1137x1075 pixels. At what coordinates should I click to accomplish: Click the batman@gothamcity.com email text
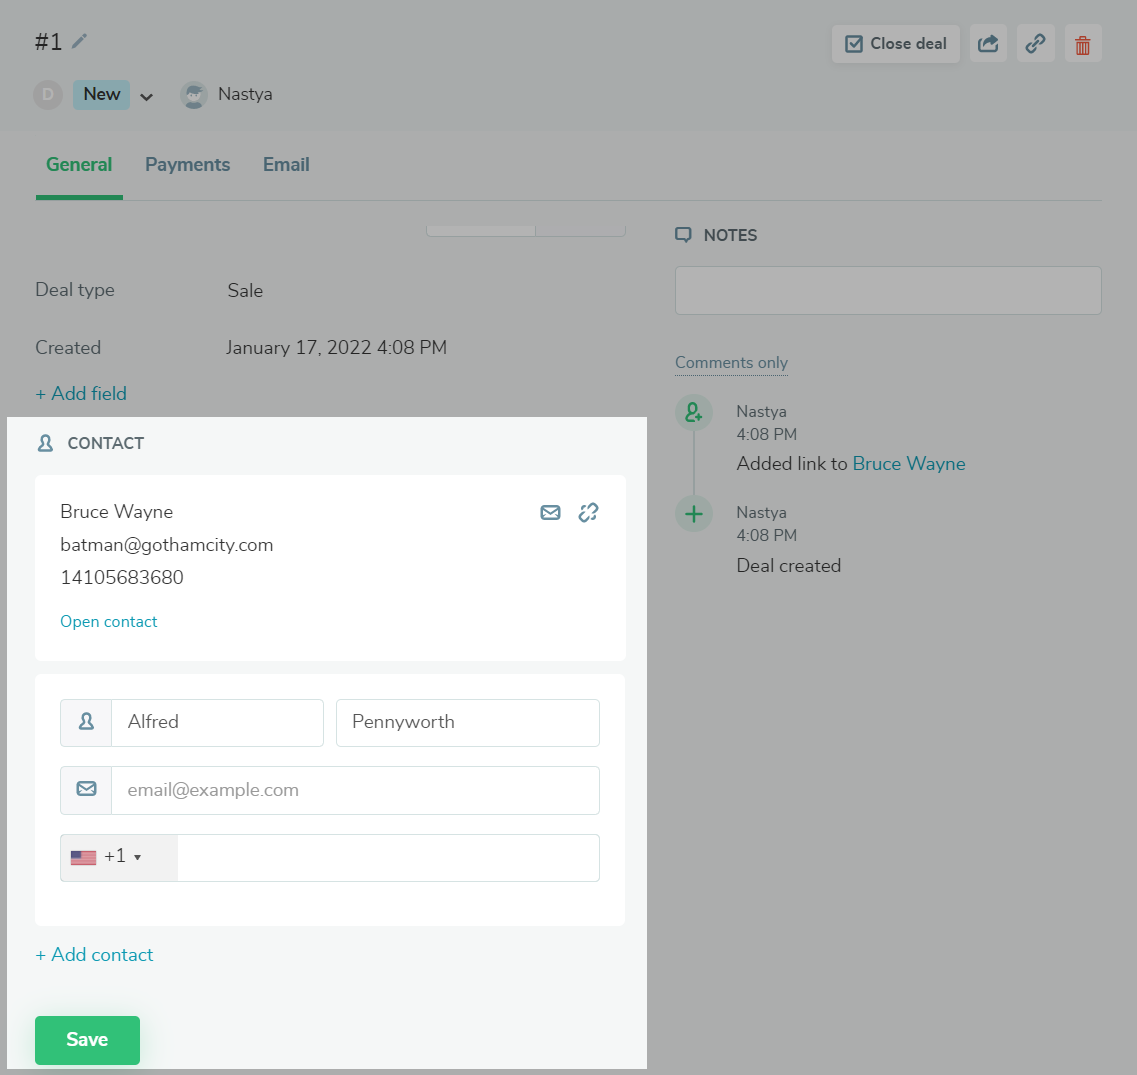[167, 545]
